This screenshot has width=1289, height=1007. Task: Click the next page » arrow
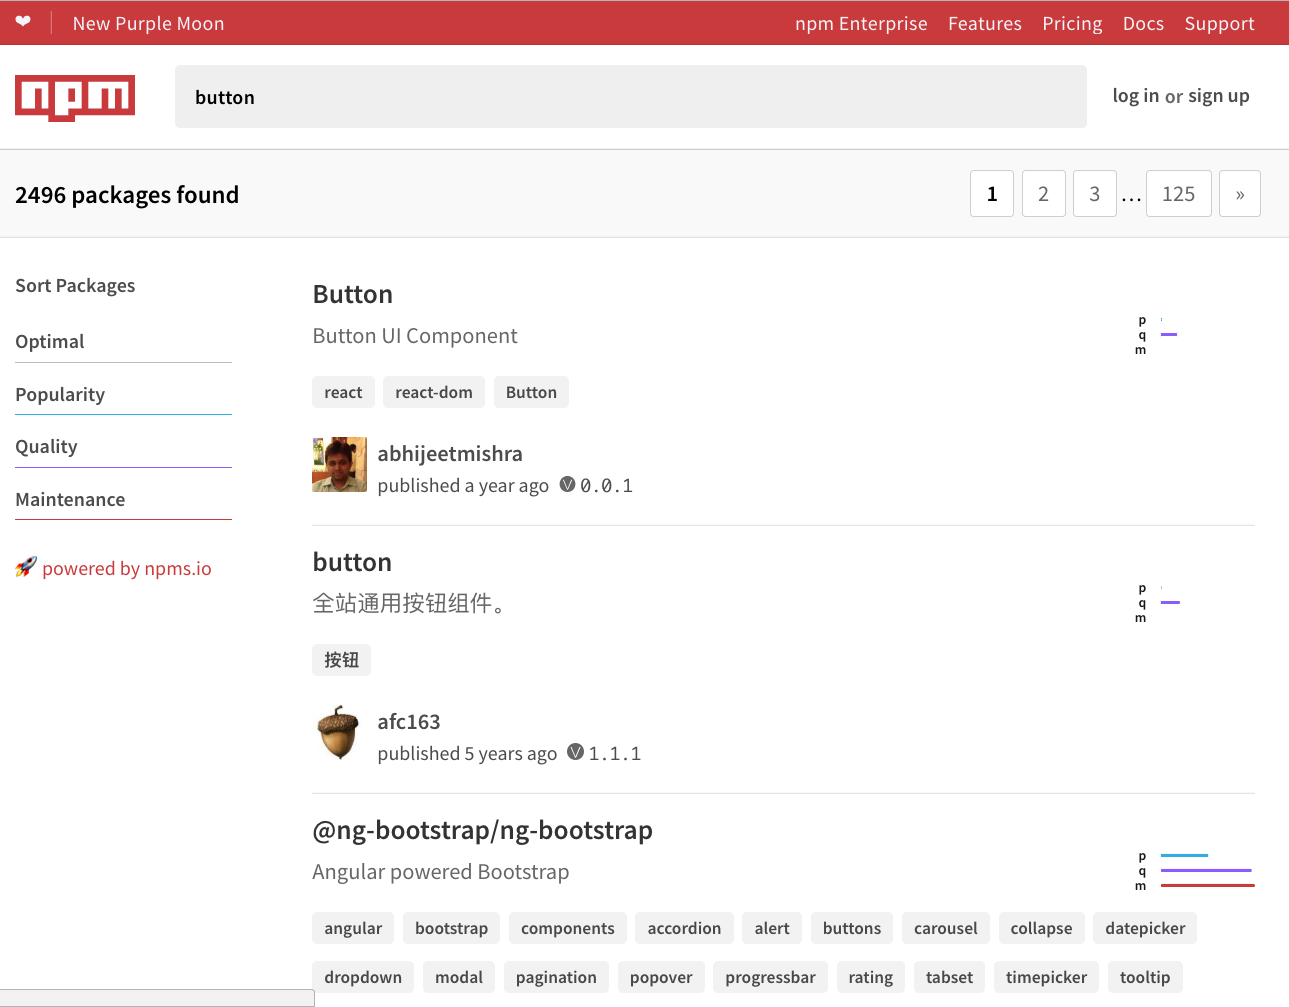point(1240,193)
